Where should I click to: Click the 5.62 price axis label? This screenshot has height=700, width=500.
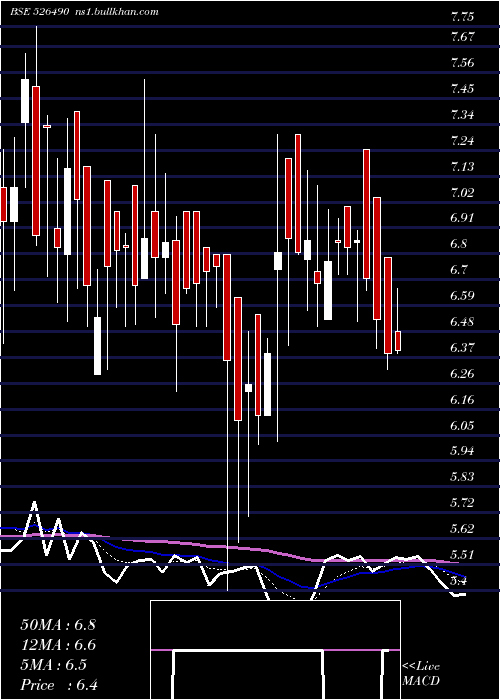462,529
